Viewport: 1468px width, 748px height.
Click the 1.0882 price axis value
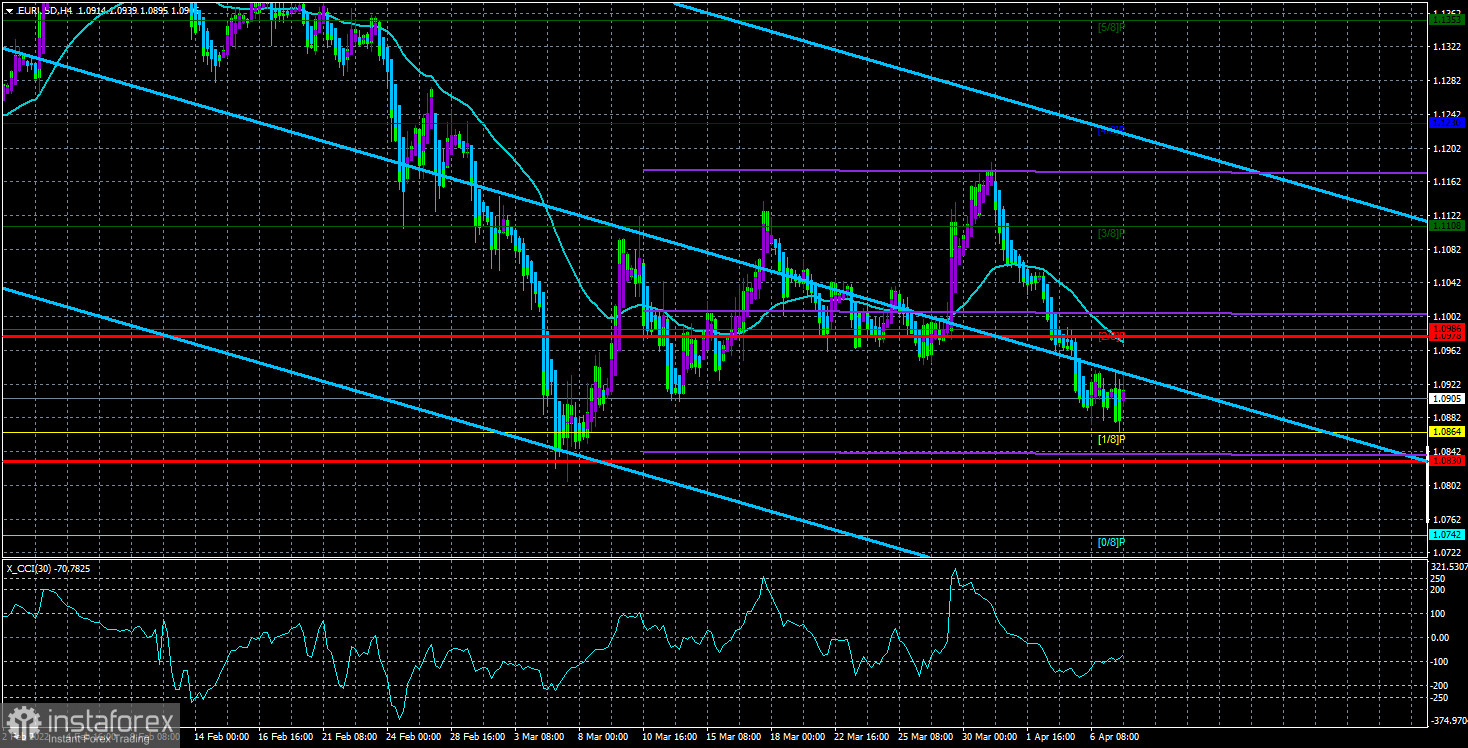click(1447, 418)
